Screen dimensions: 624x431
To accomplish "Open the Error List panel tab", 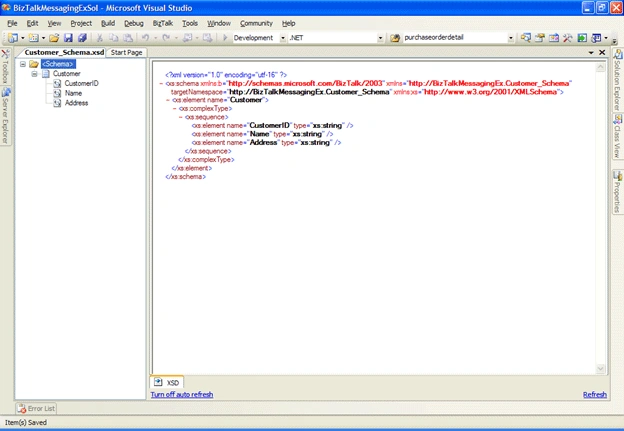I will [x=36, y=408].
